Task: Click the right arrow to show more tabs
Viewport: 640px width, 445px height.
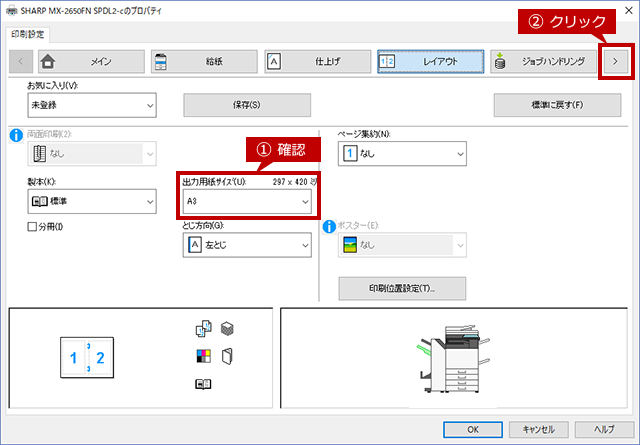Action: [616, 62]
